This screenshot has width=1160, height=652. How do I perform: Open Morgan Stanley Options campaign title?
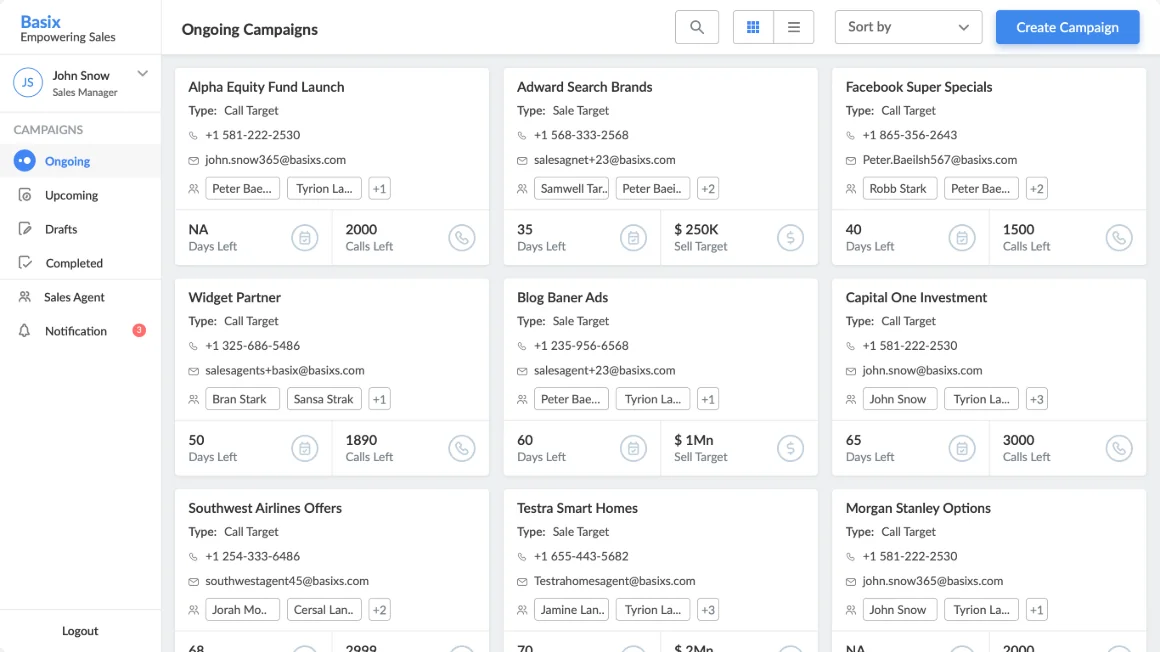point(918,508)
